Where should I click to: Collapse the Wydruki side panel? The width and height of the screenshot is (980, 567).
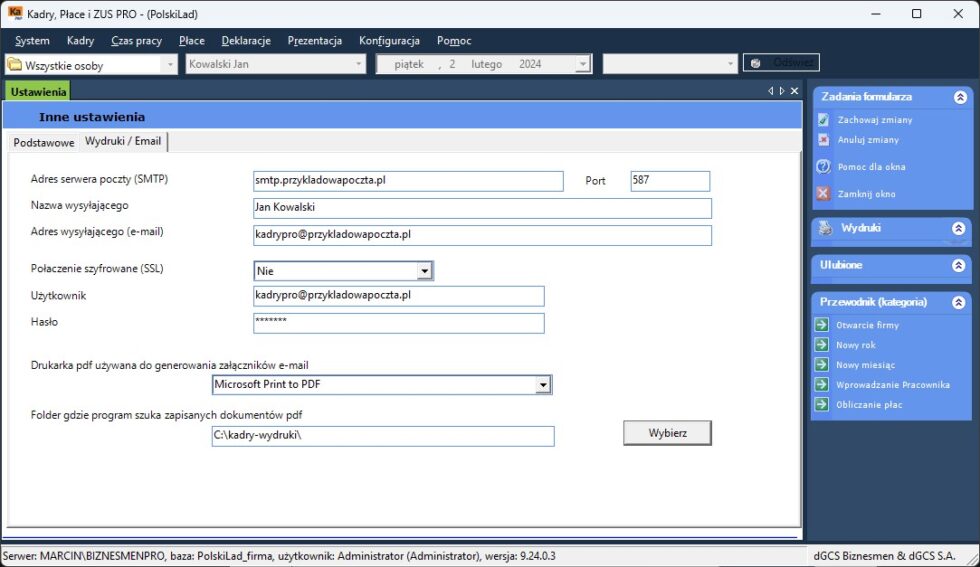click(x=959, y=228)
